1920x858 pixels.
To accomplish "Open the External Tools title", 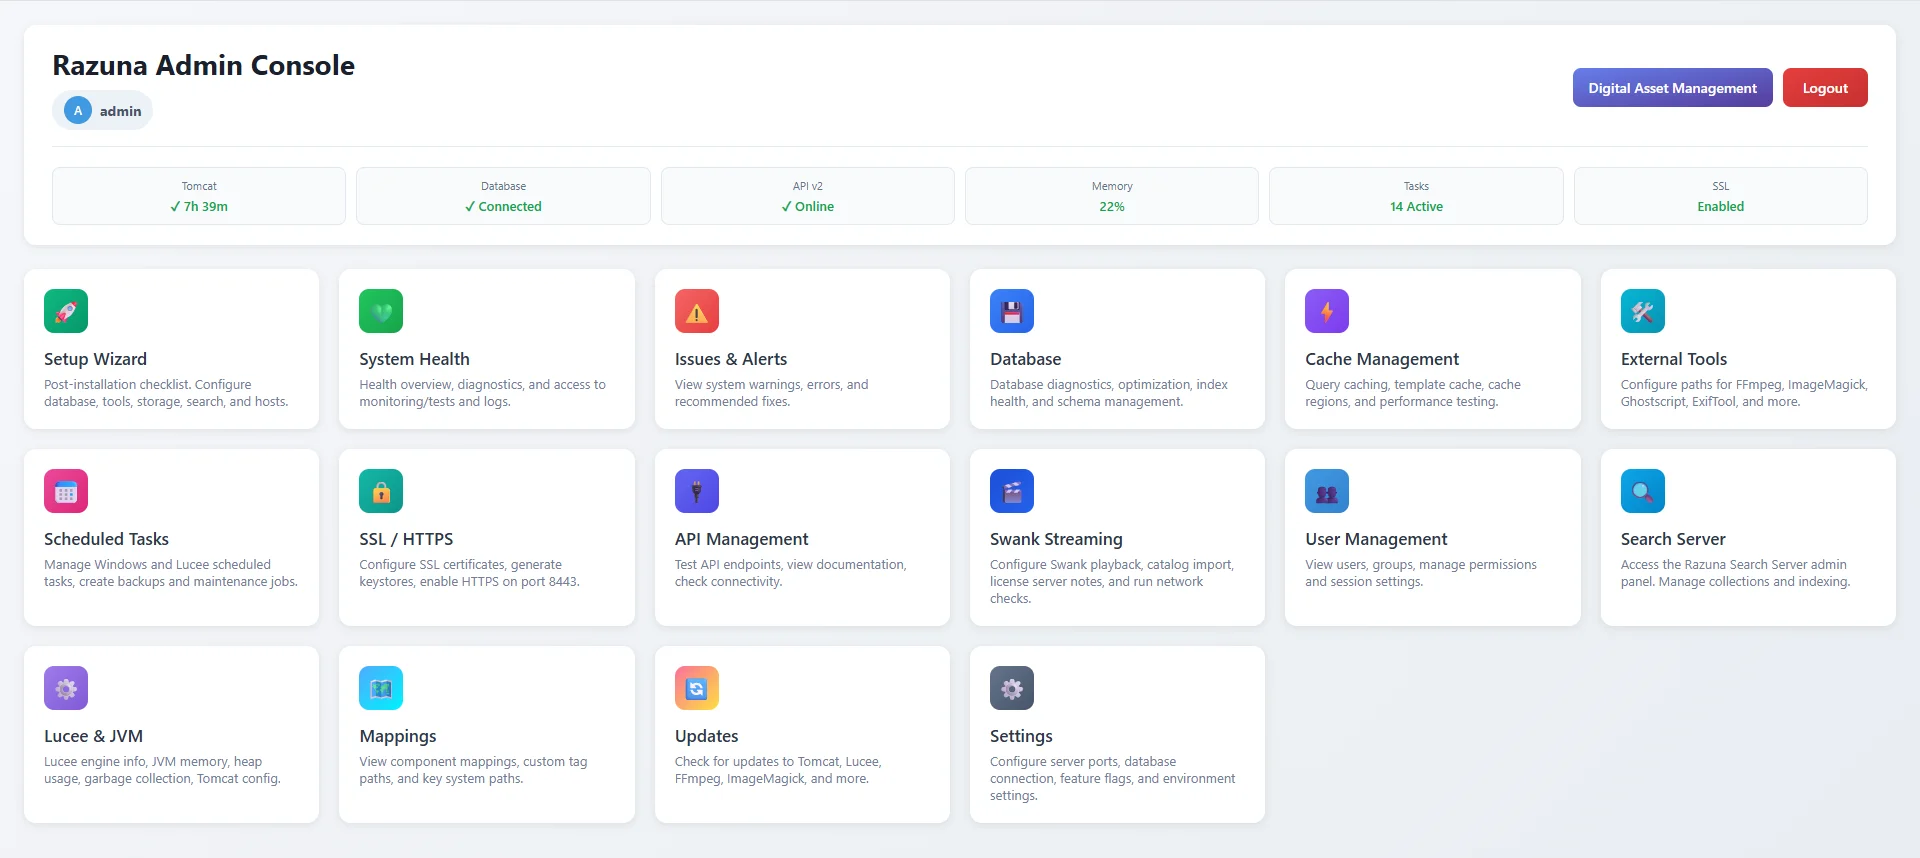I will (x=1674, y=359).
